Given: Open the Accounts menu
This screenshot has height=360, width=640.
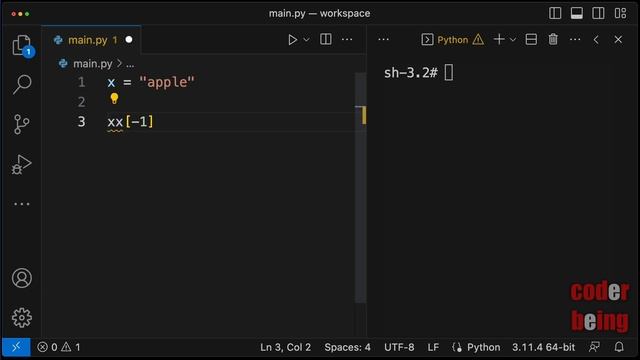Looking at the screenshot, I should tap(22, 278).
